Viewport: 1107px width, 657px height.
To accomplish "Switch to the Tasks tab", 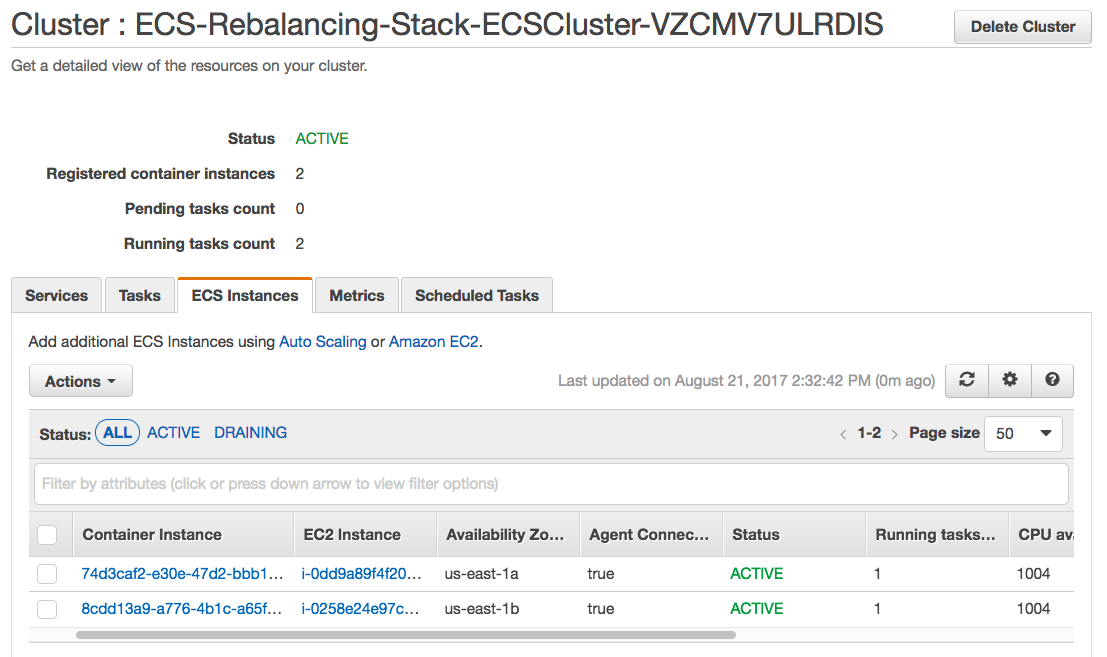I will click(140, 295).
